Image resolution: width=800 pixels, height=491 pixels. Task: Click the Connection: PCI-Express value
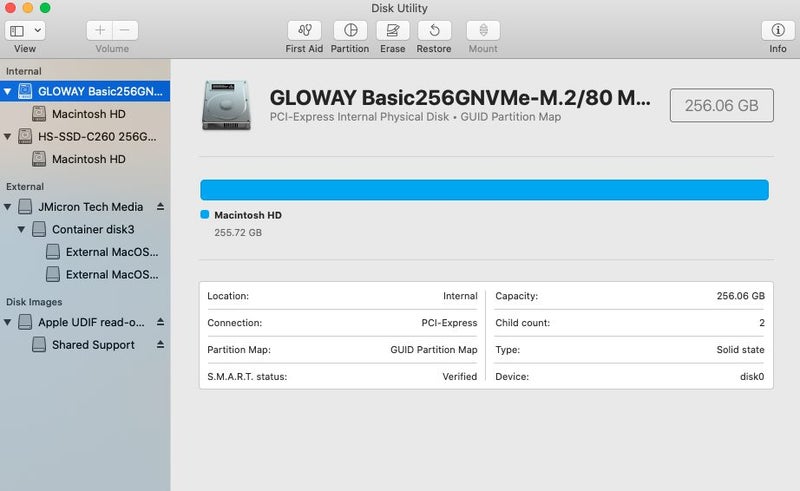pyautogui.click(x=449, y=323)
